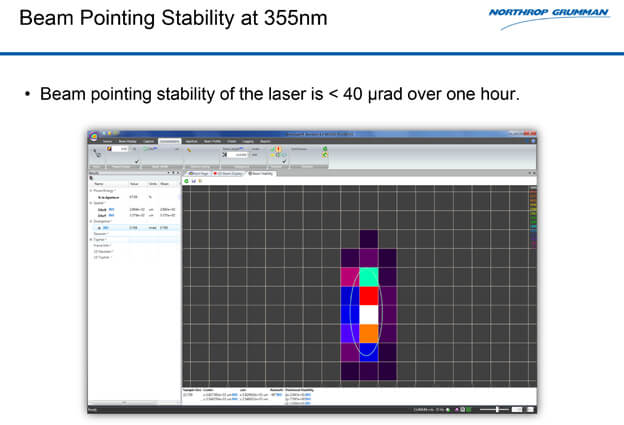Switch to the Beam Profile ribbon tab

[213, 141]
